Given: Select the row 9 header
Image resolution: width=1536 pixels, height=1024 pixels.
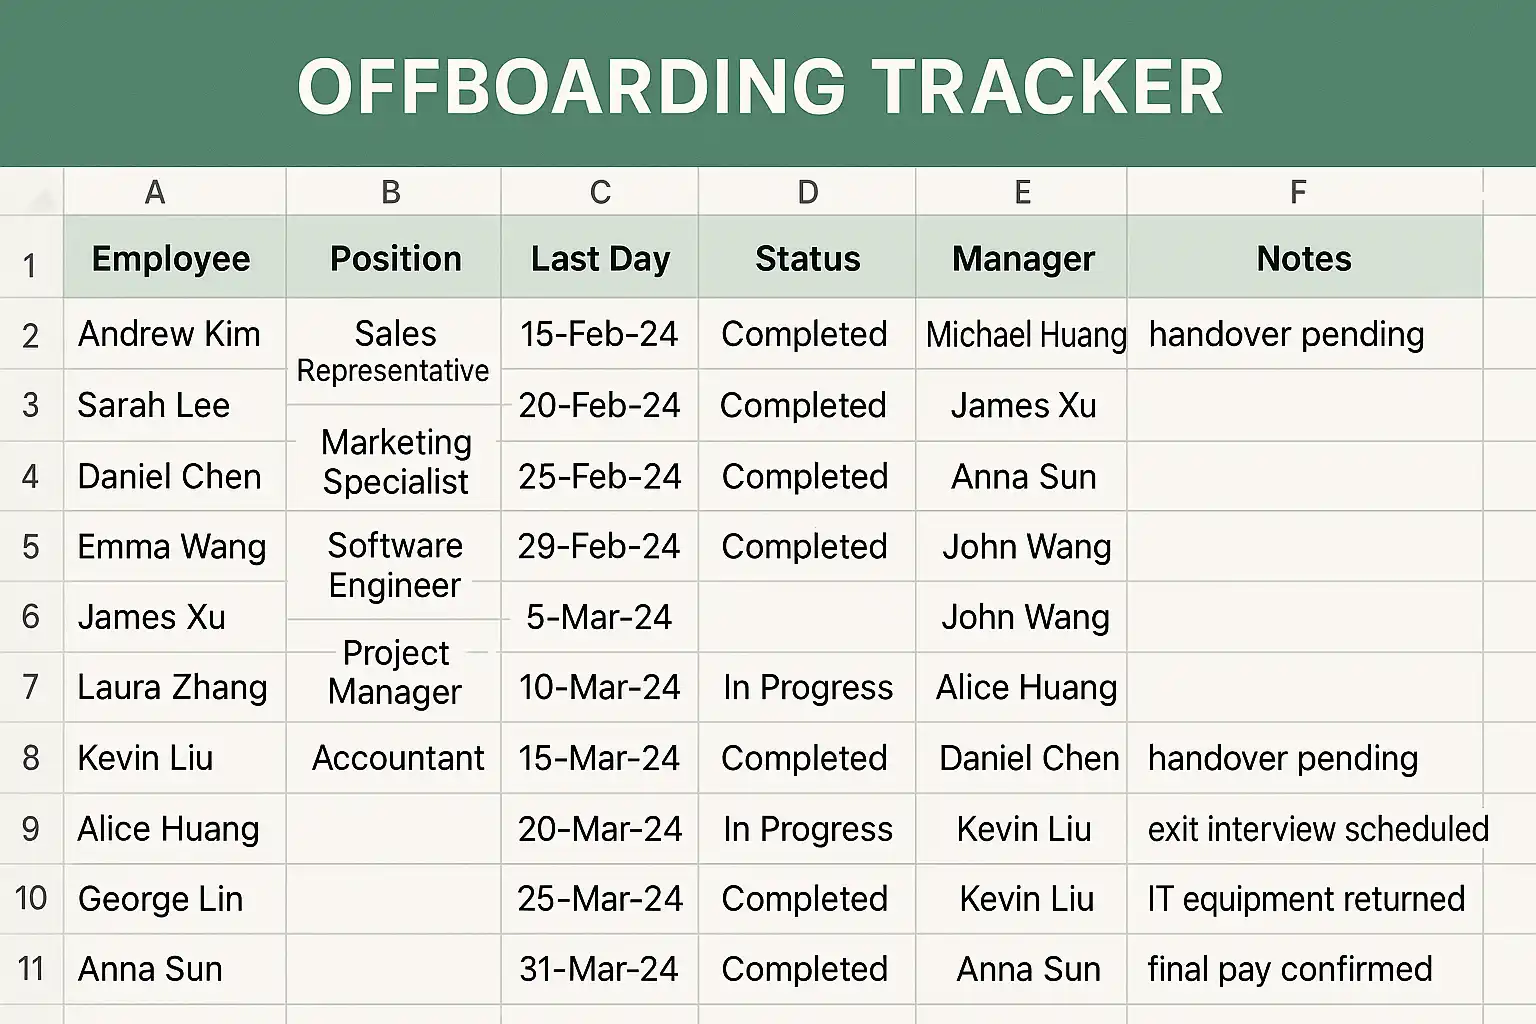Looking at the screenshot, I should click(31, 829).
